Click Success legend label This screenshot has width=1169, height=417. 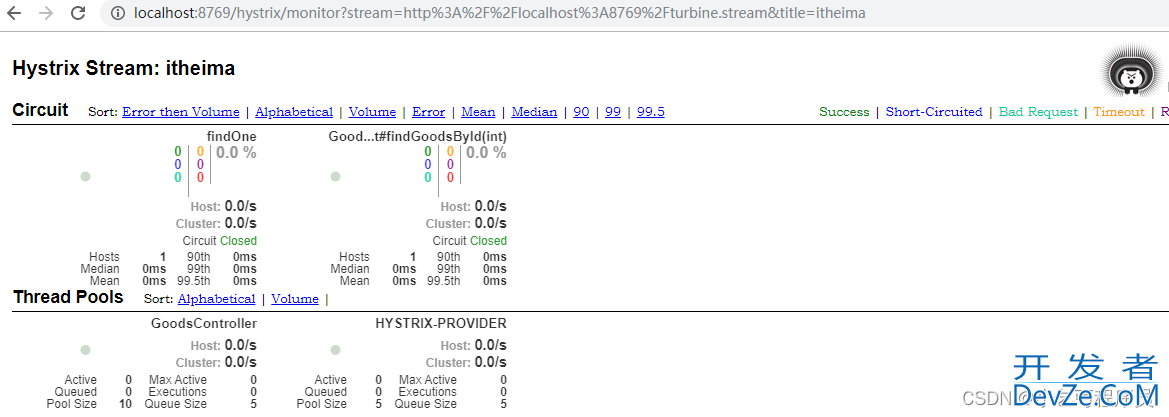[844, 112]
